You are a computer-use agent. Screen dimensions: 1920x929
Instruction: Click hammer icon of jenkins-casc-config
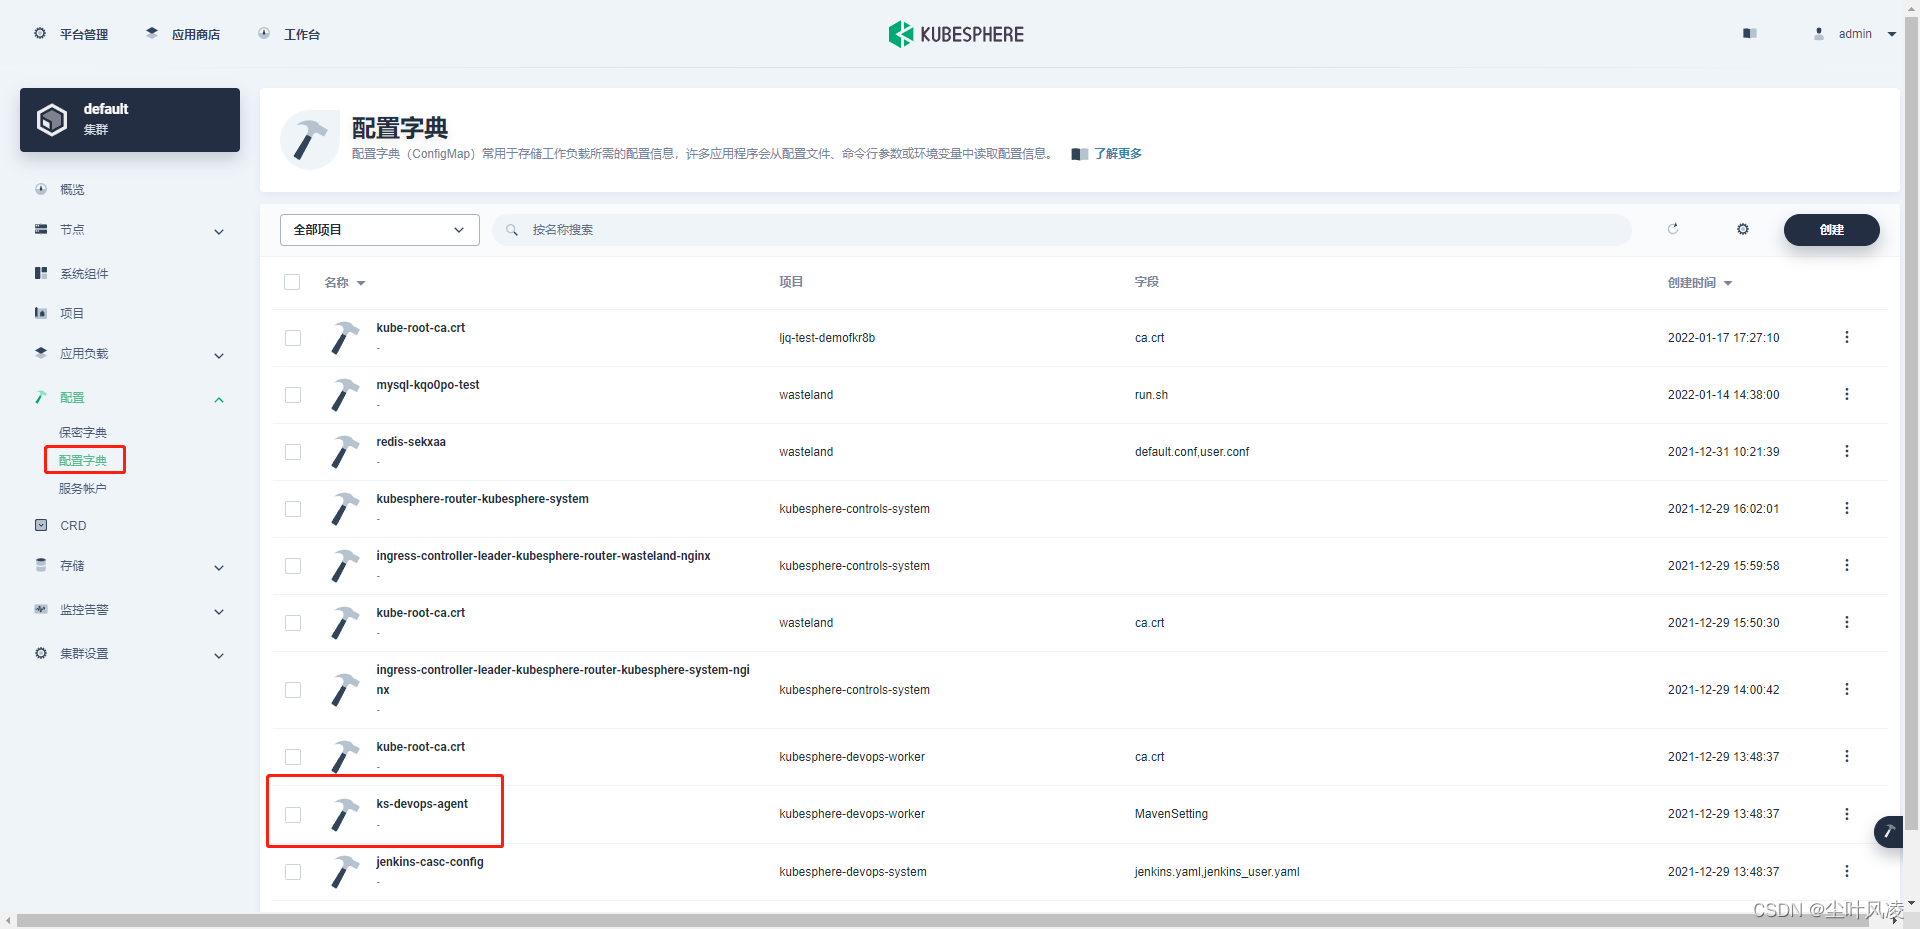click(345, 872)
